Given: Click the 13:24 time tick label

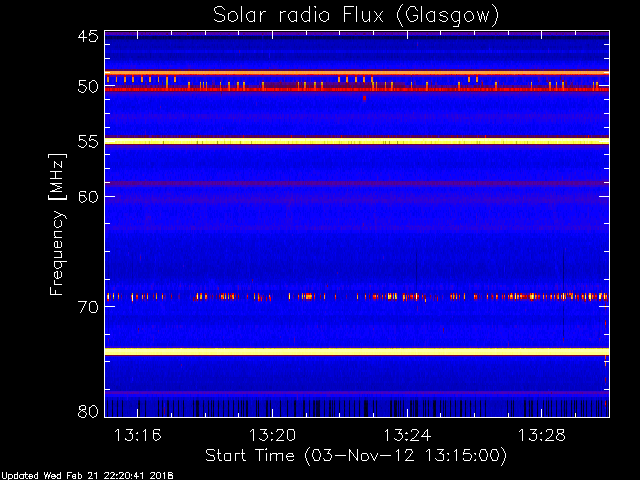Looking at the screenshot, I should pos(407,435).
